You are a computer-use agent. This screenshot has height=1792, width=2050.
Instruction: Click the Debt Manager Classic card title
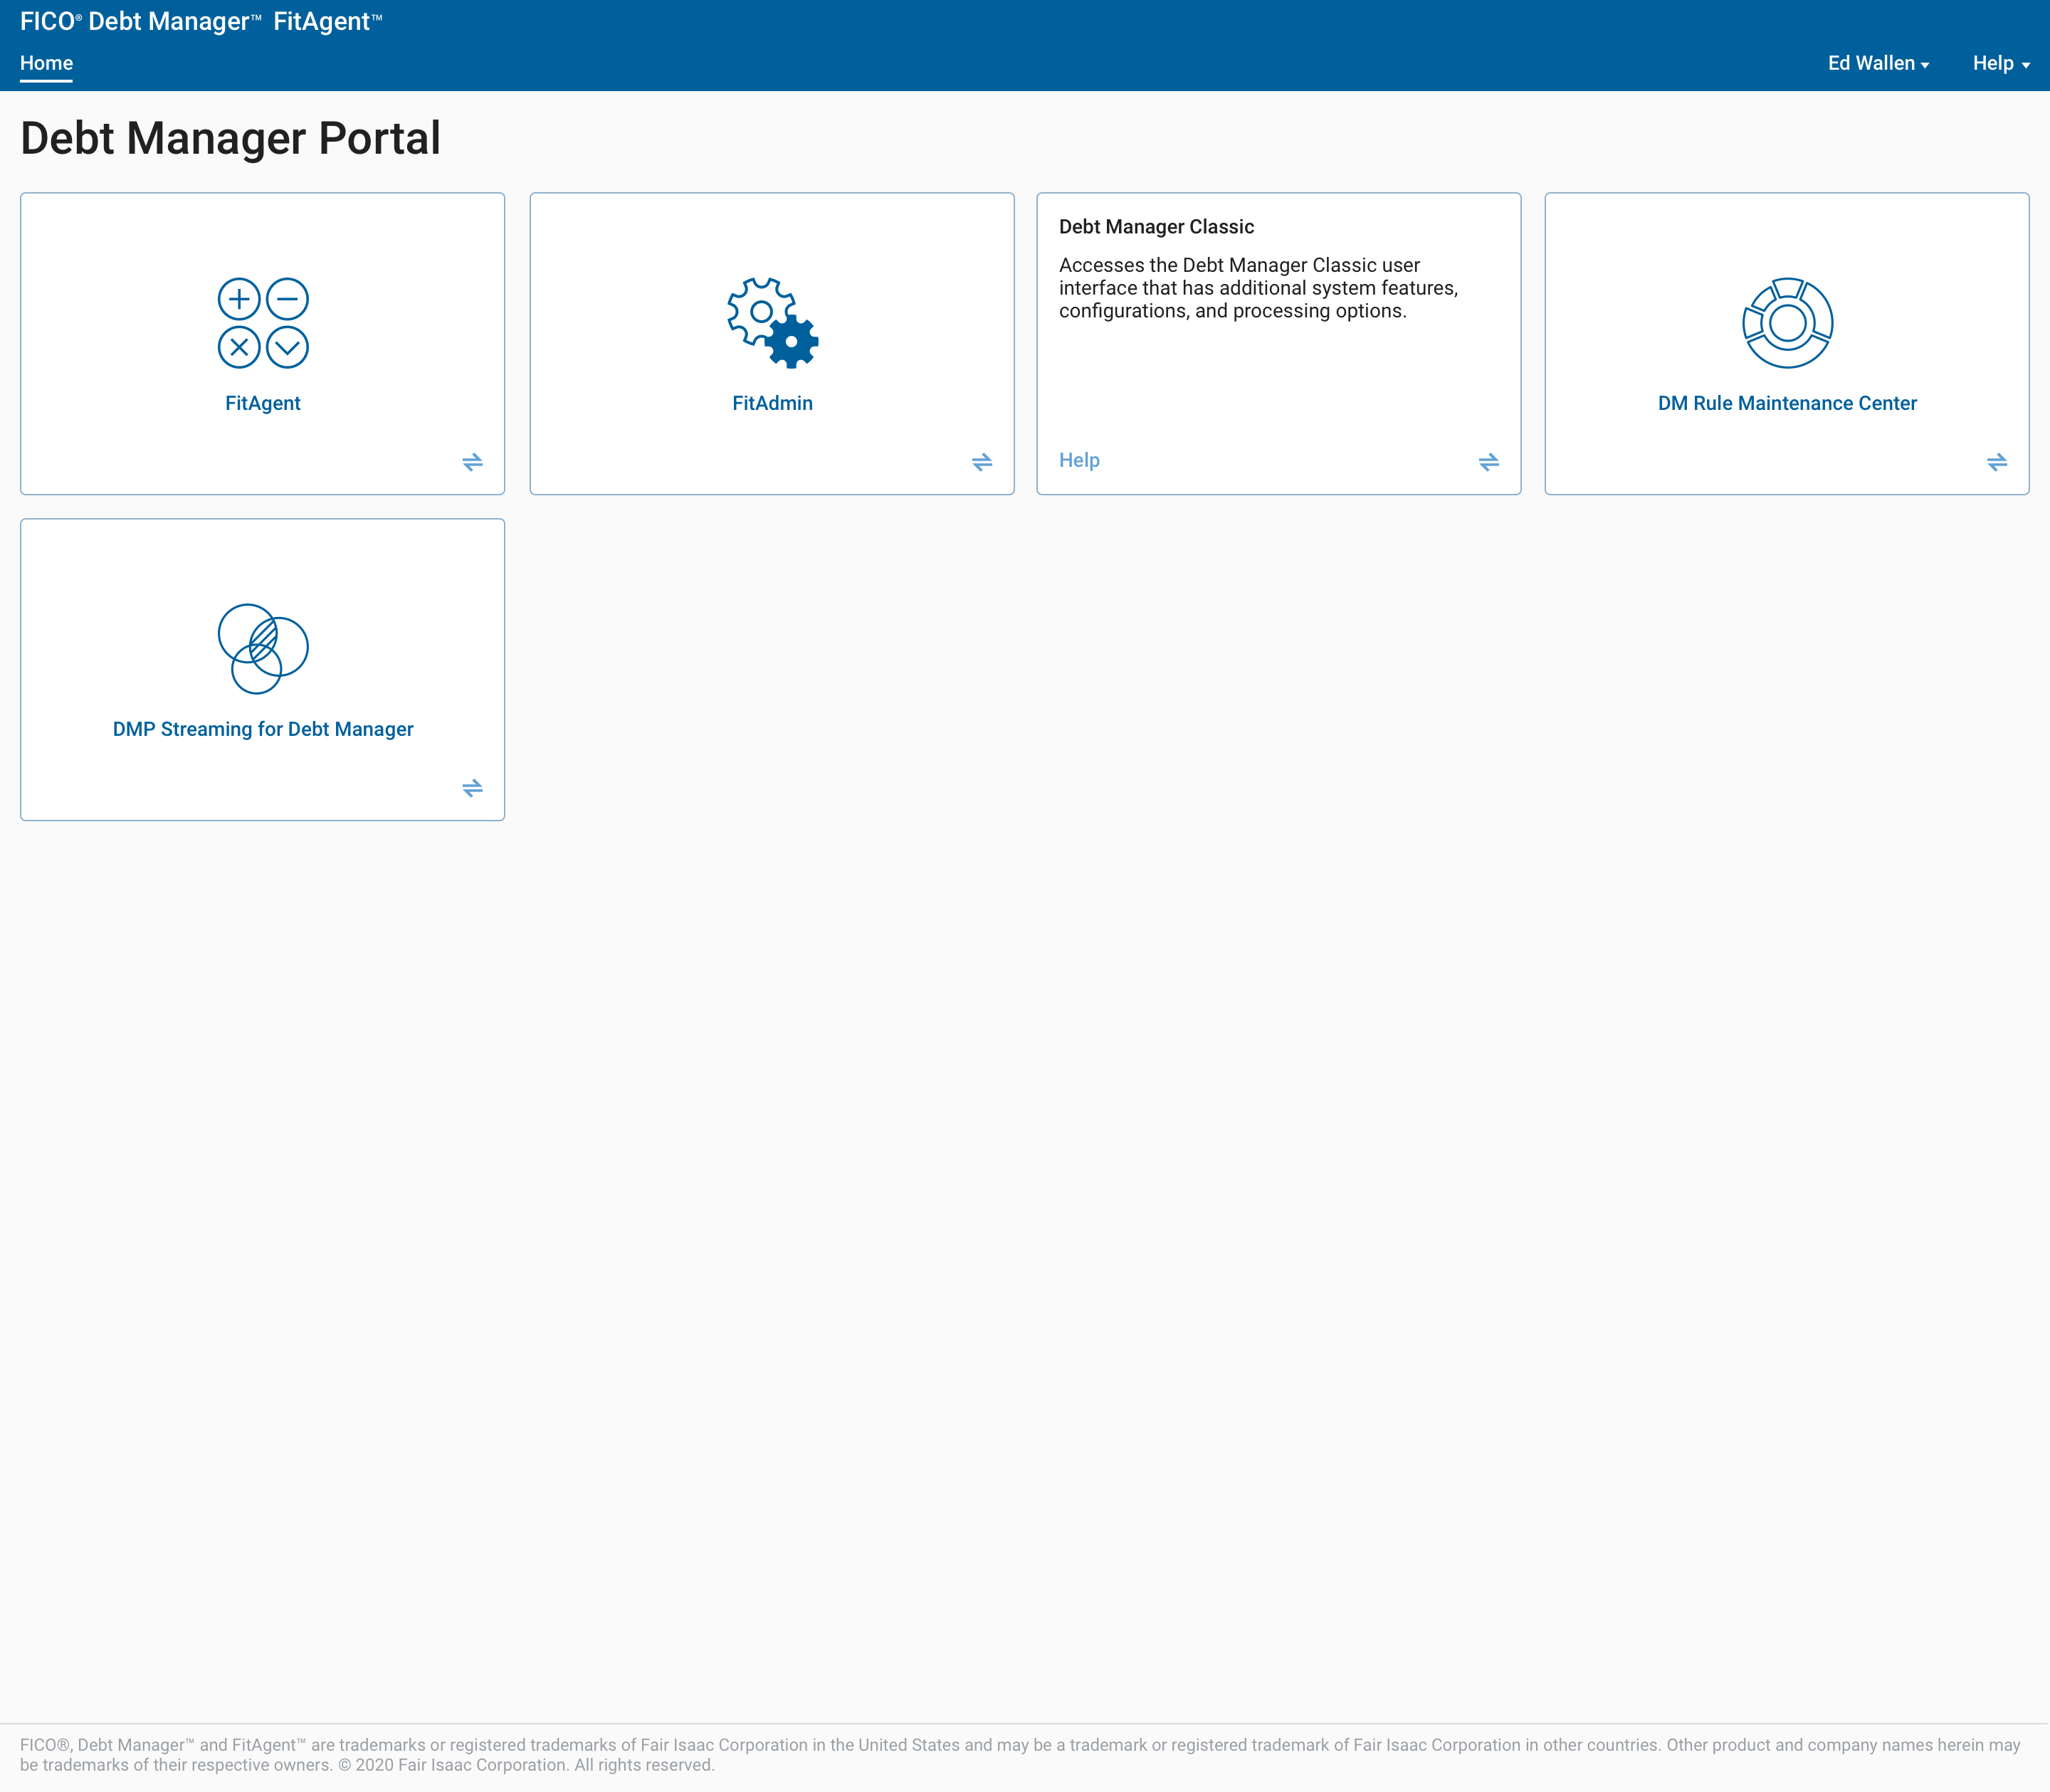[x=1156, y=227]
